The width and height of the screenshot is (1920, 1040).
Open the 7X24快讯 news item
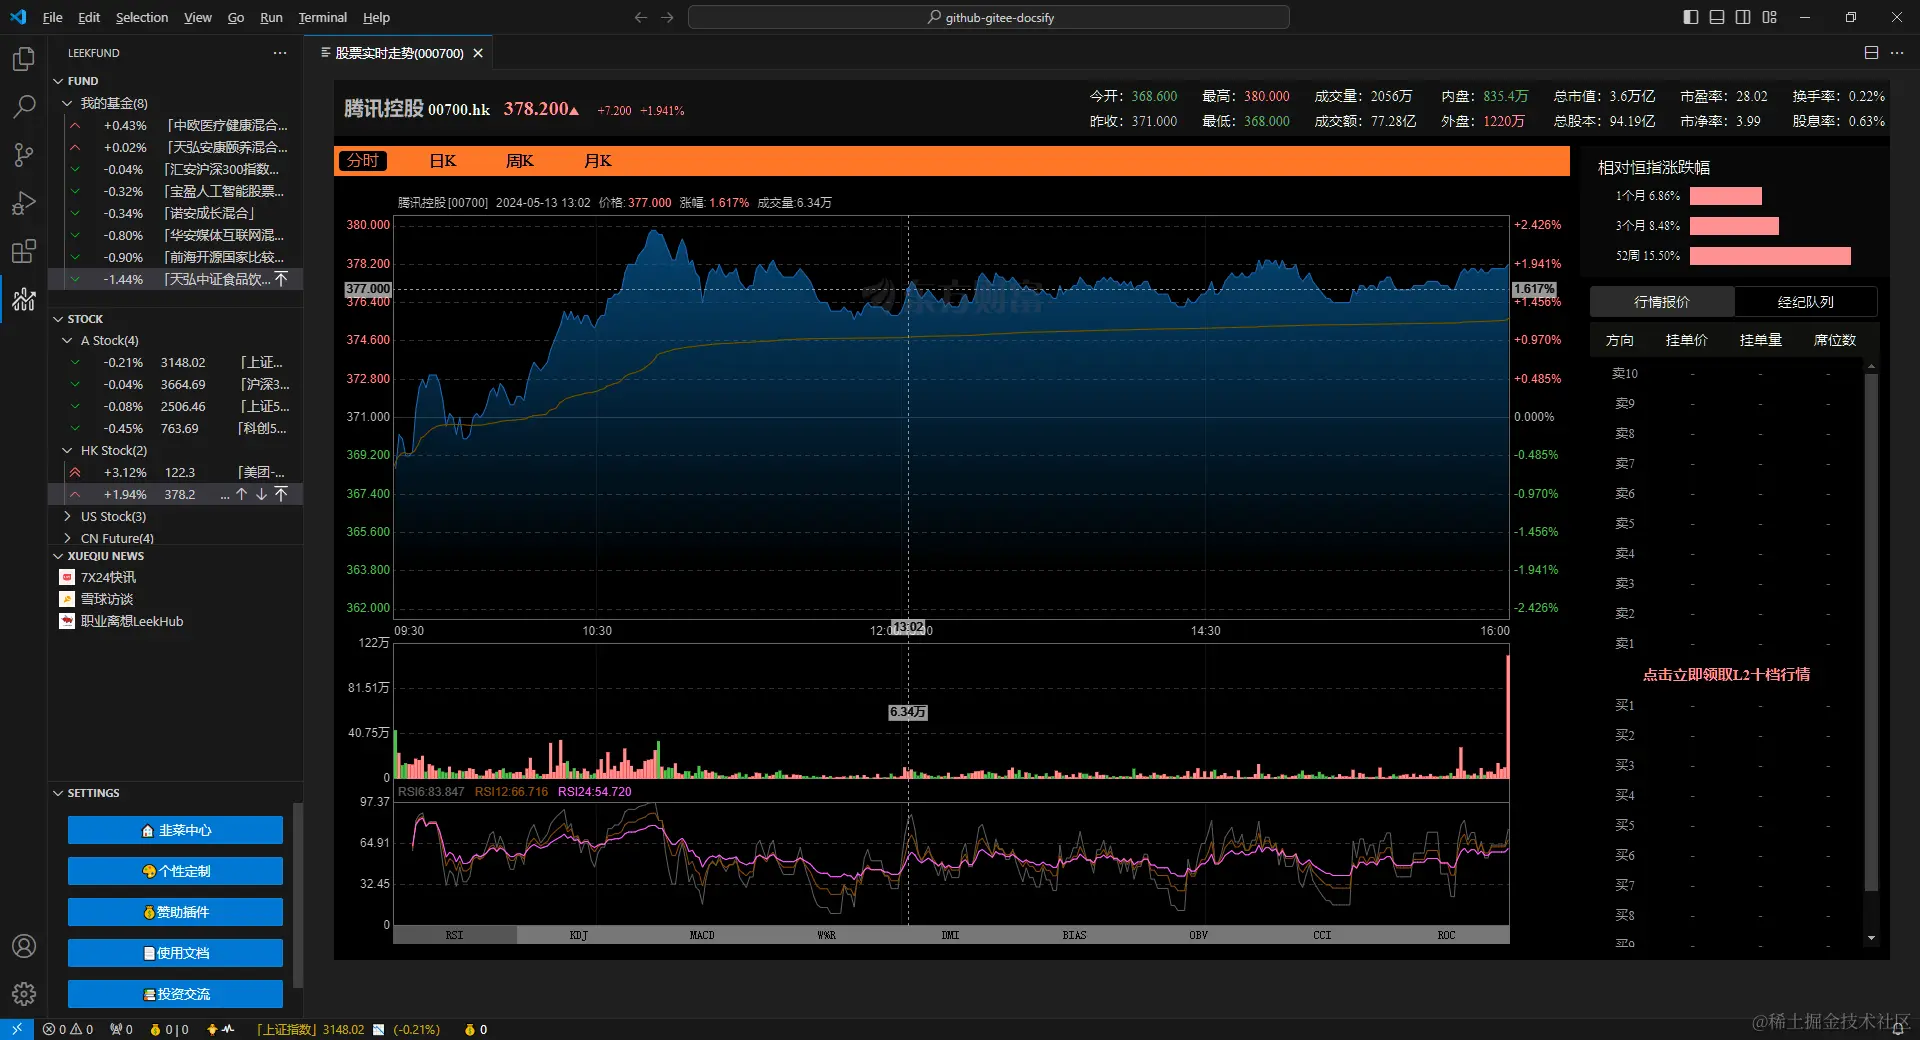(x=108, y=577)
